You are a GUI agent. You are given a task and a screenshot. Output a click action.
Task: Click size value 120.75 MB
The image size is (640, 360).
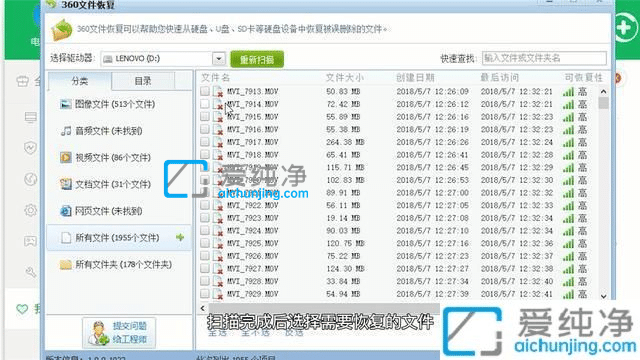345,243
